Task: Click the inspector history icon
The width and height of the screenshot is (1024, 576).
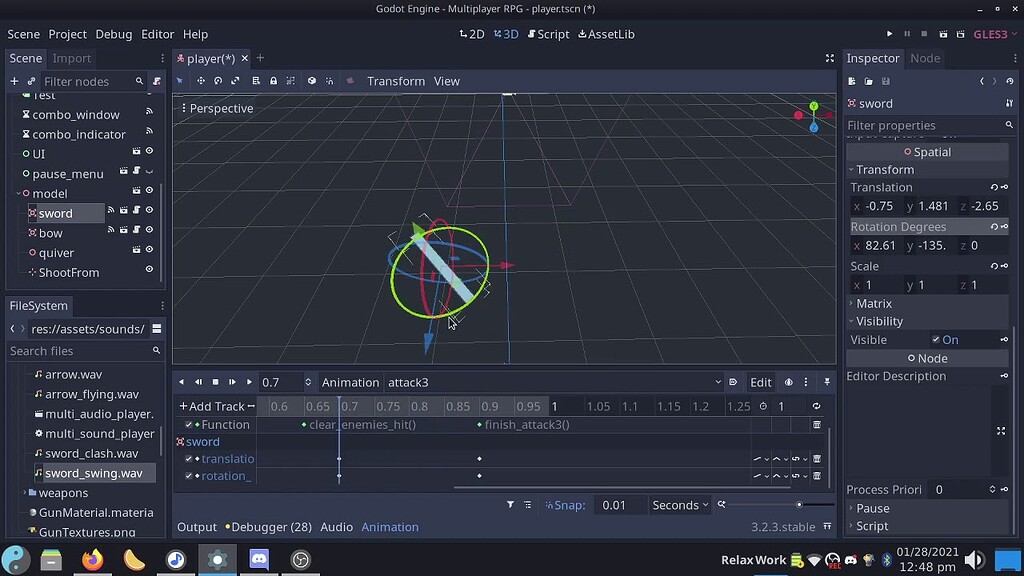Action: pyautogui.click(x=1010, y=81)
